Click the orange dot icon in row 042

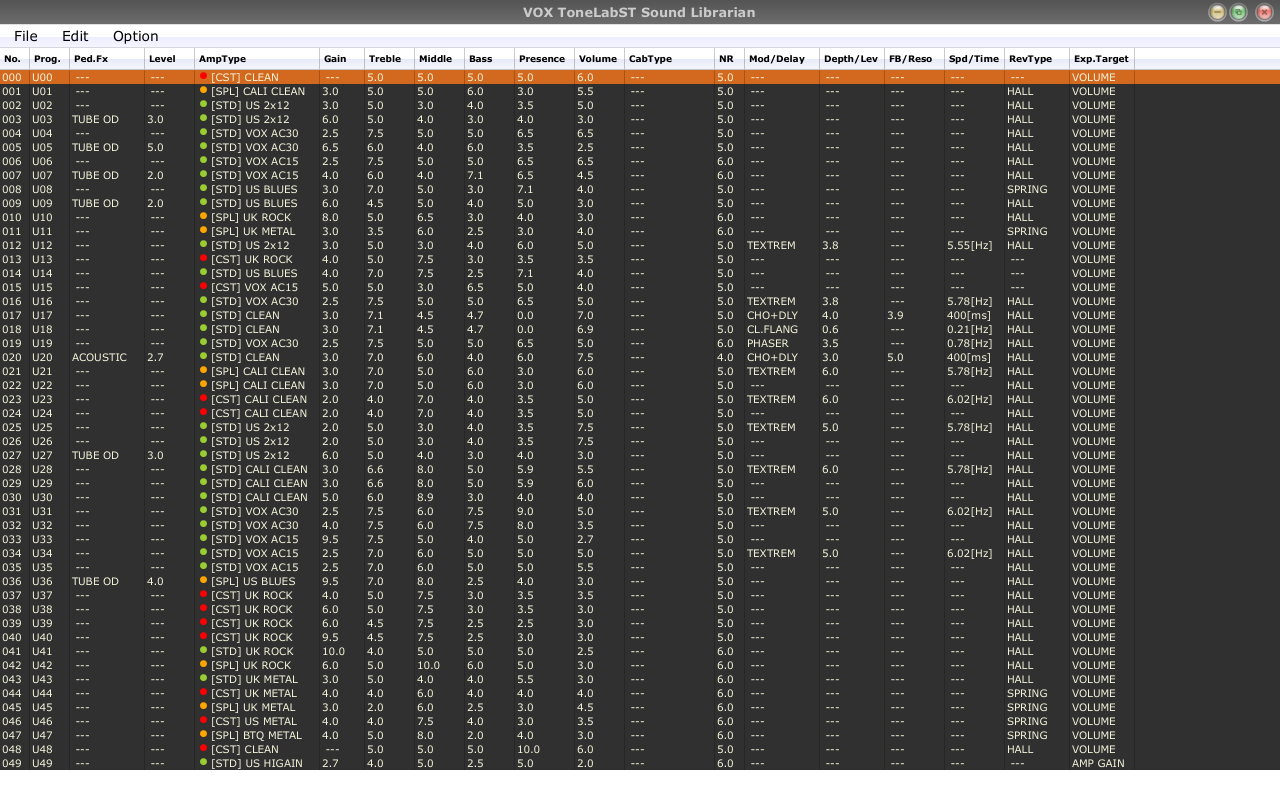[x=204, y=664]
